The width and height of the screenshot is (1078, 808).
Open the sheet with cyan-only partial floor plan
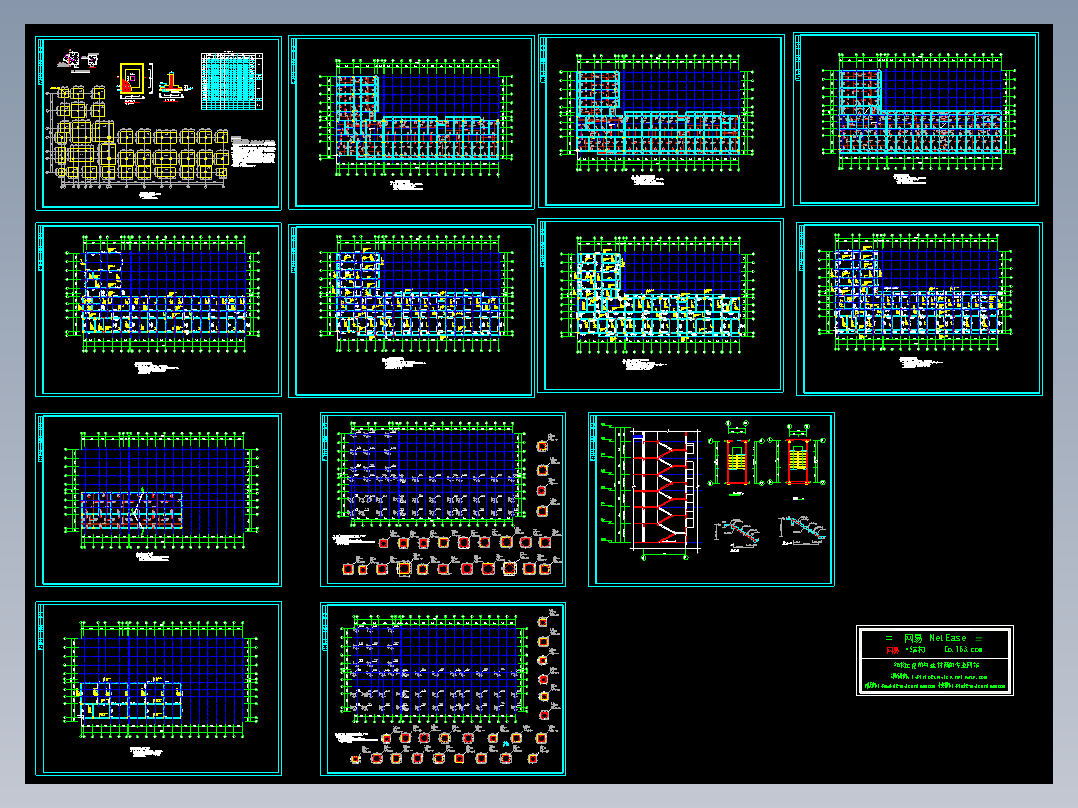(158, 689)
